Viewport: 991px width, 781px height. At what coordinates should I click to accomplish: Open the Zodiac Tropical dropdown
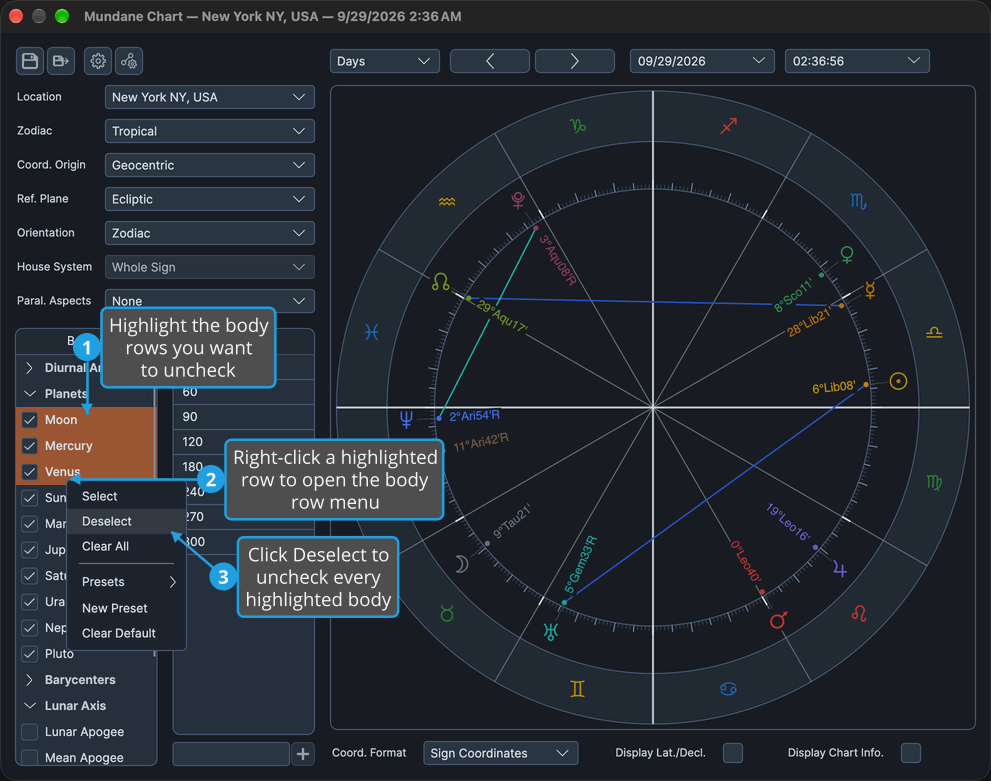[x=210, y=131]
